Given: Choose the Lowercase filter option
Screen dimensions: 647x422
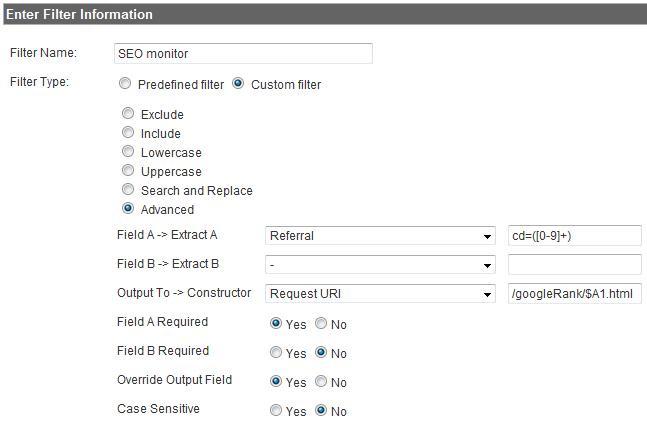Looking at the screenshot, I should (128, 151).
